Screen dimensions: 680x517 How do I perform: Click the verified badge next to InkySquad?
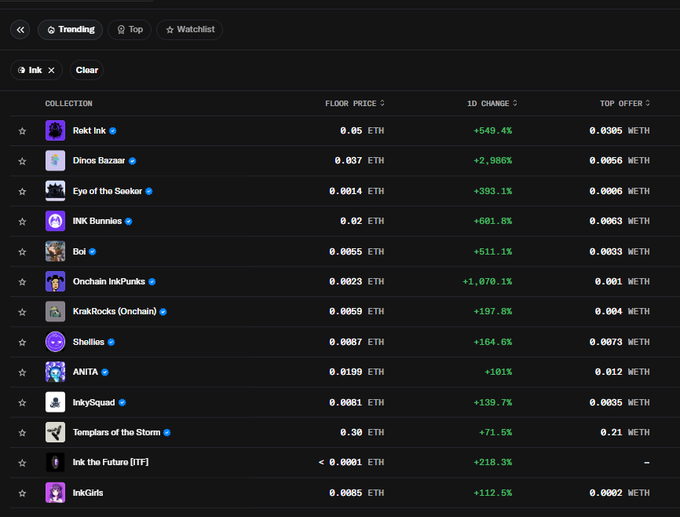[122, 402]
